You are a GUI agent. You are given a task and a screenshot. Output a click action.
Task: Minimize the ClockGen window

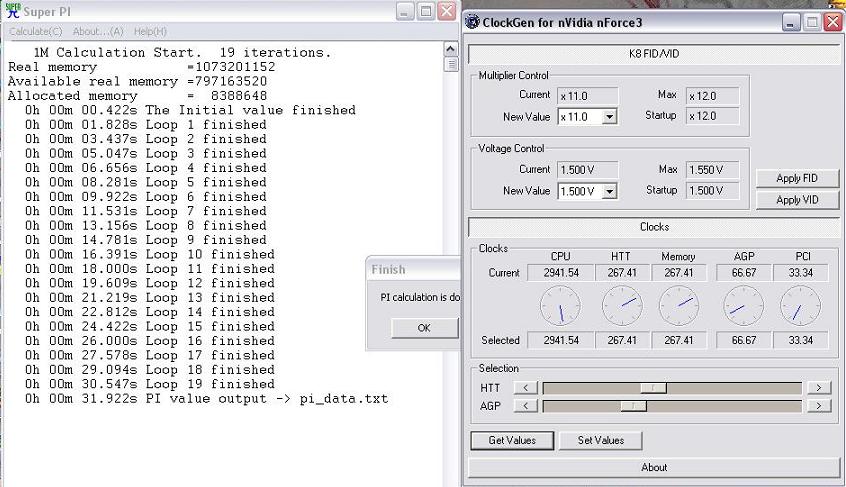[x=791, y=22]
